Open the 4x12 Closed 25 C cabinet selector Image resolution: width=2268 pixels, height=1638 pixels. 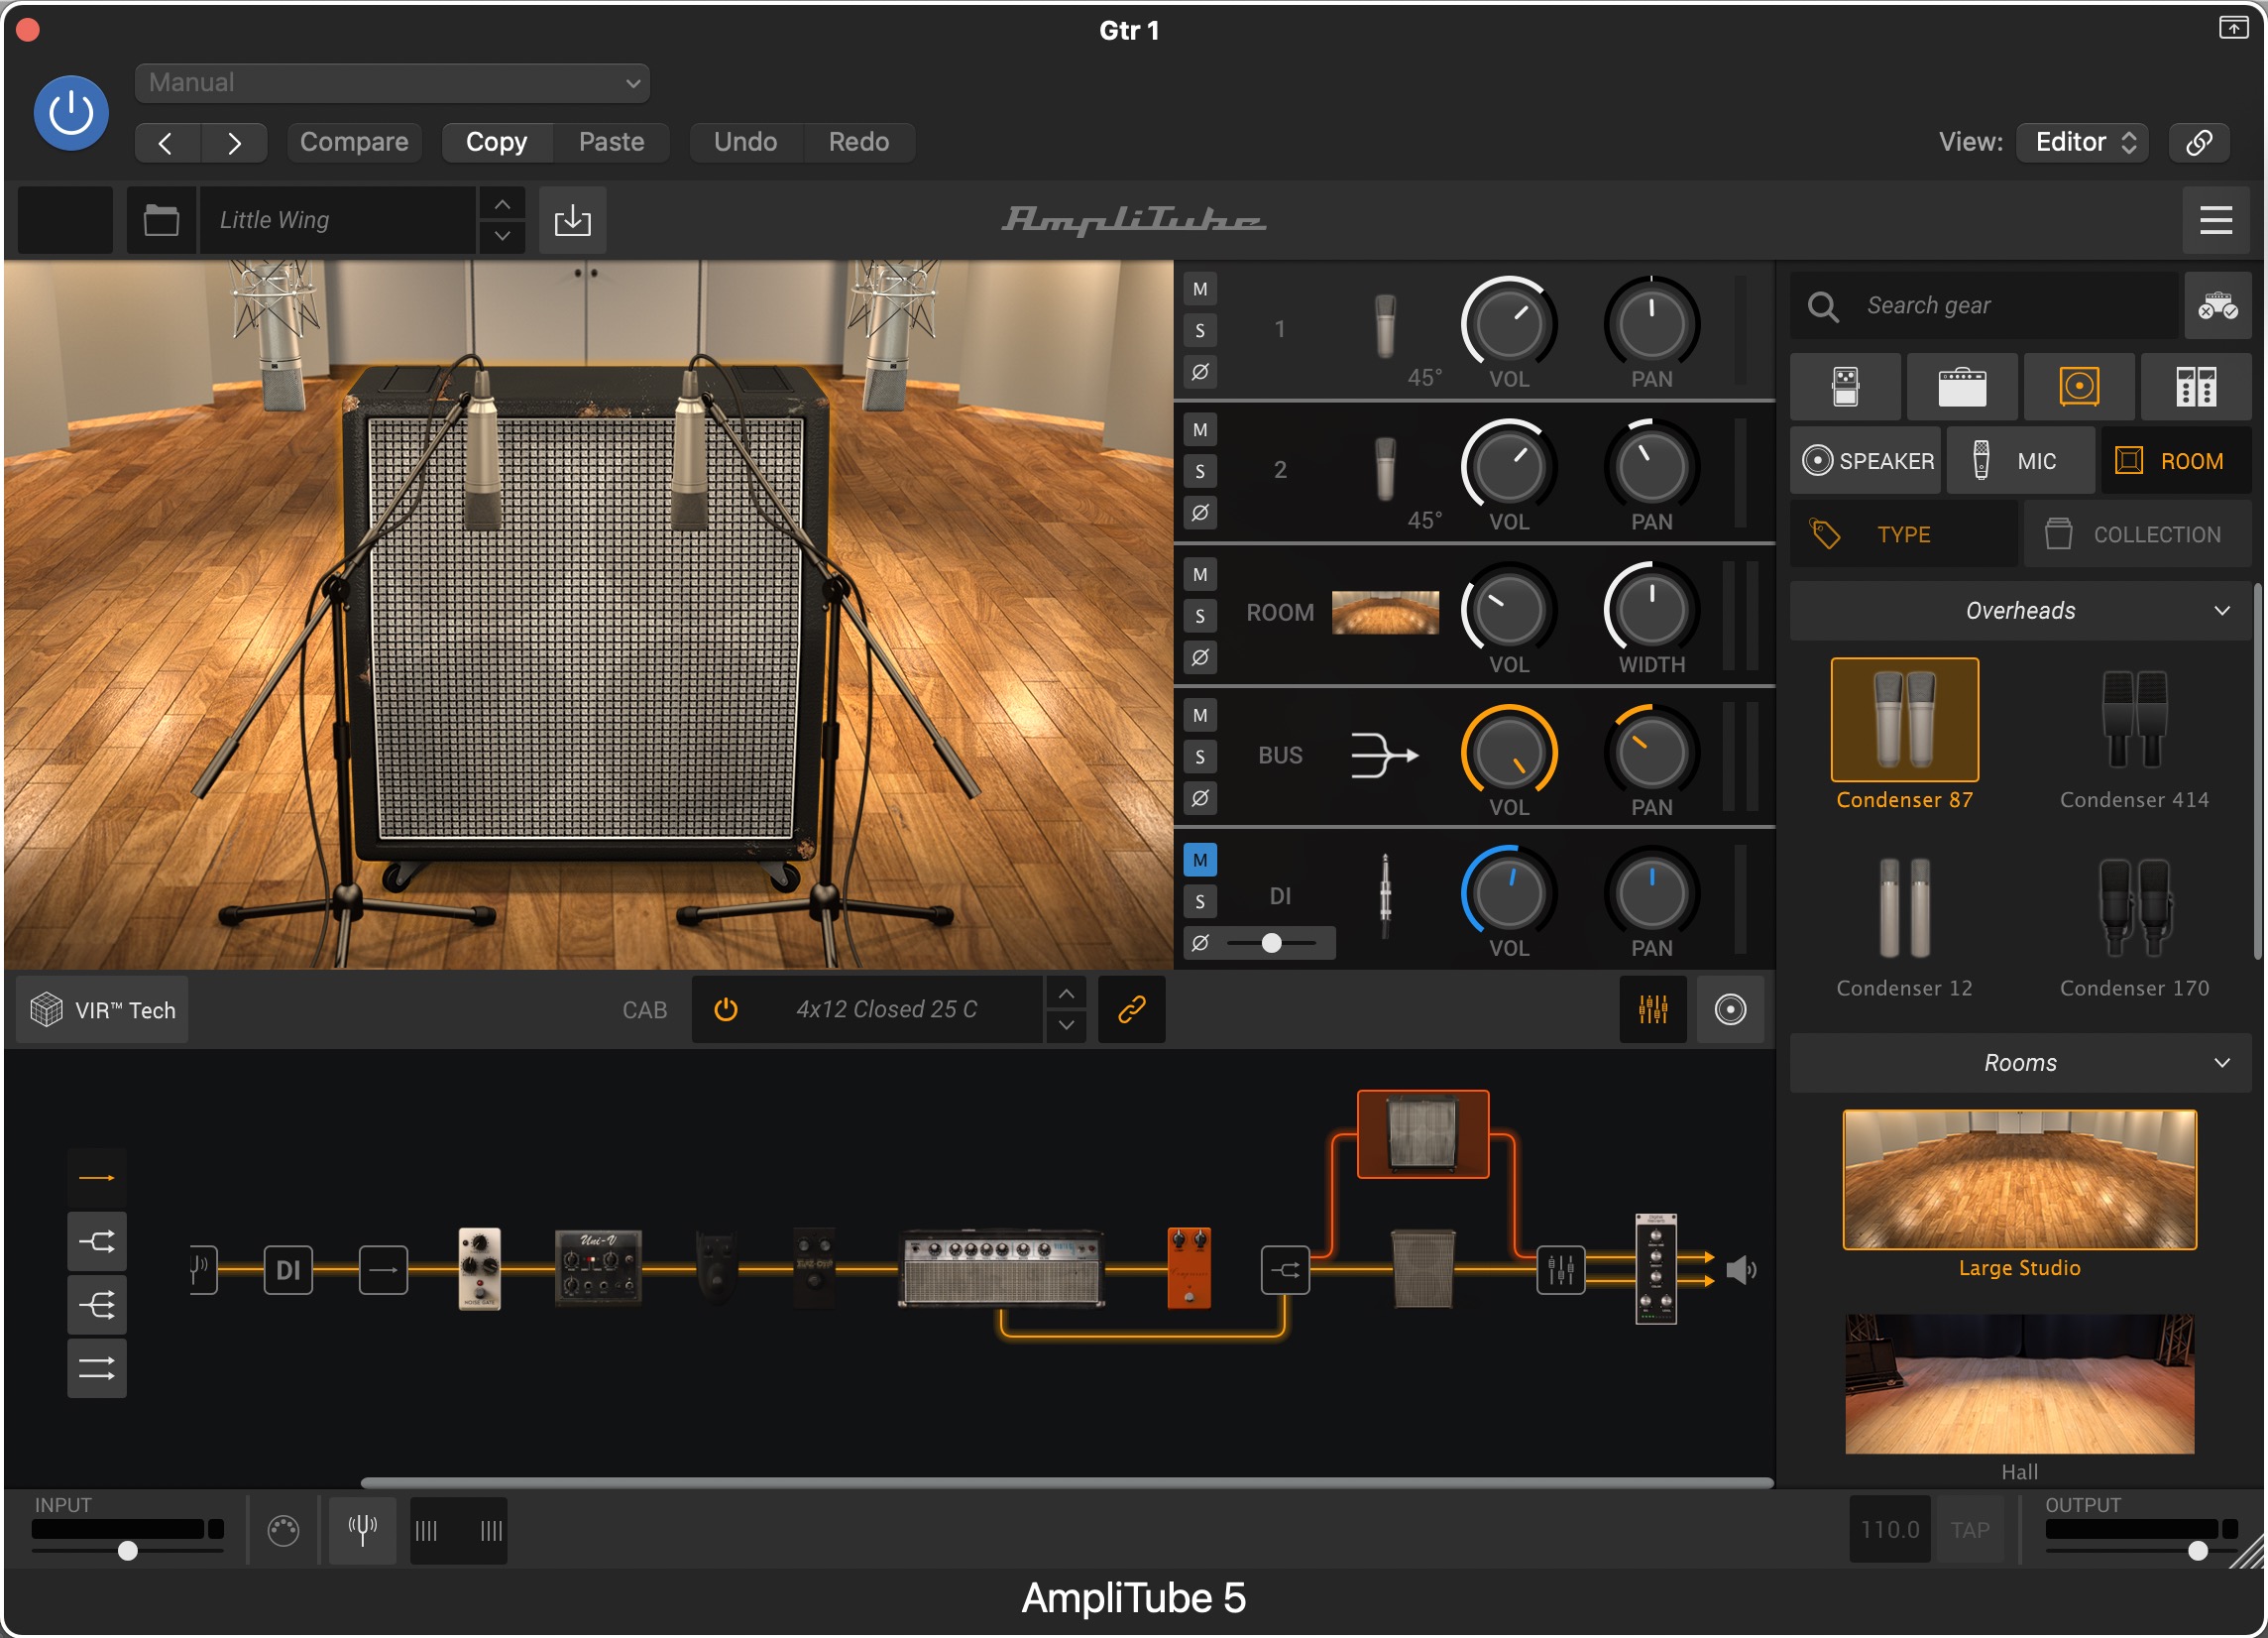(886, 1010)
